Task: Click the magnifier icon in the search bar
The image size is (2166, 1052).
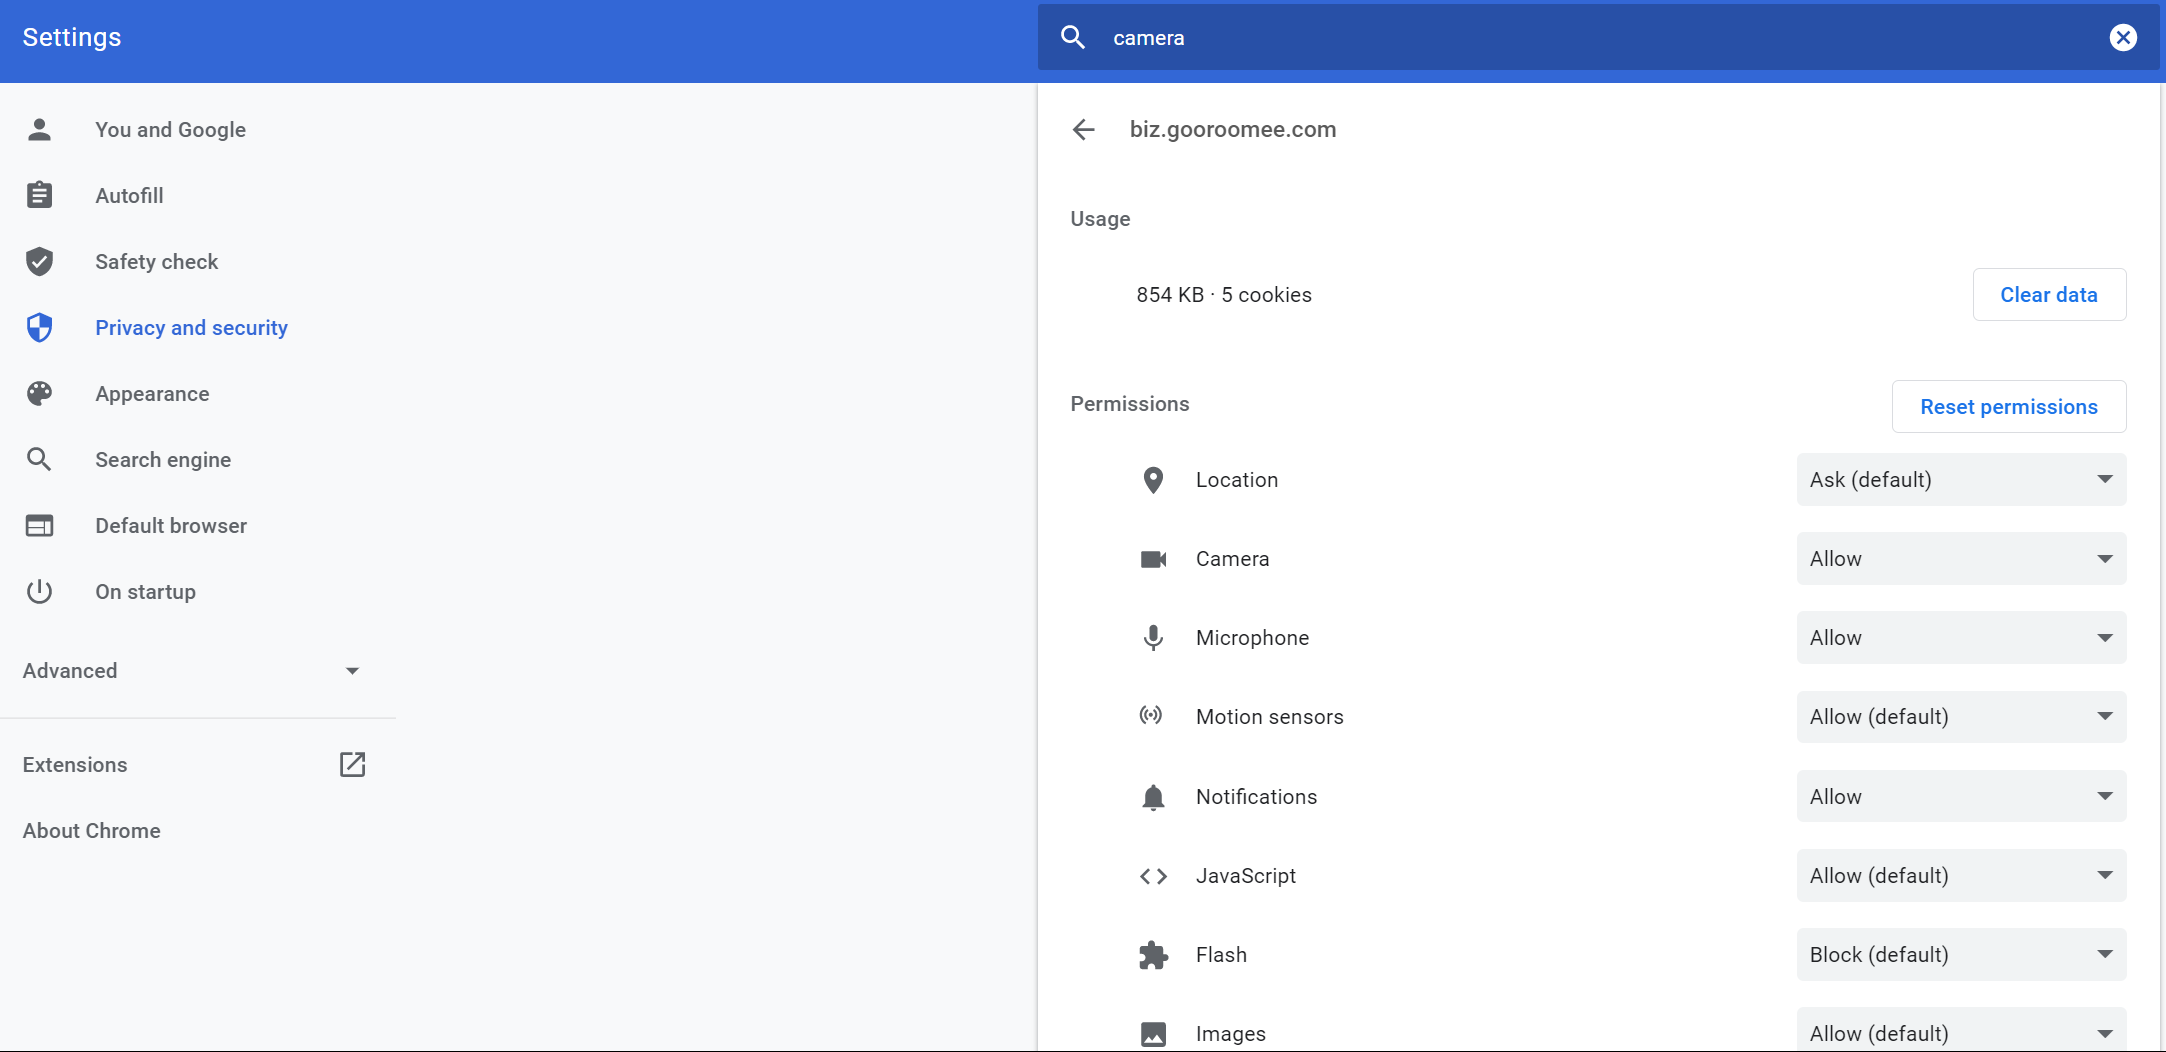Action: [1073, 38]
